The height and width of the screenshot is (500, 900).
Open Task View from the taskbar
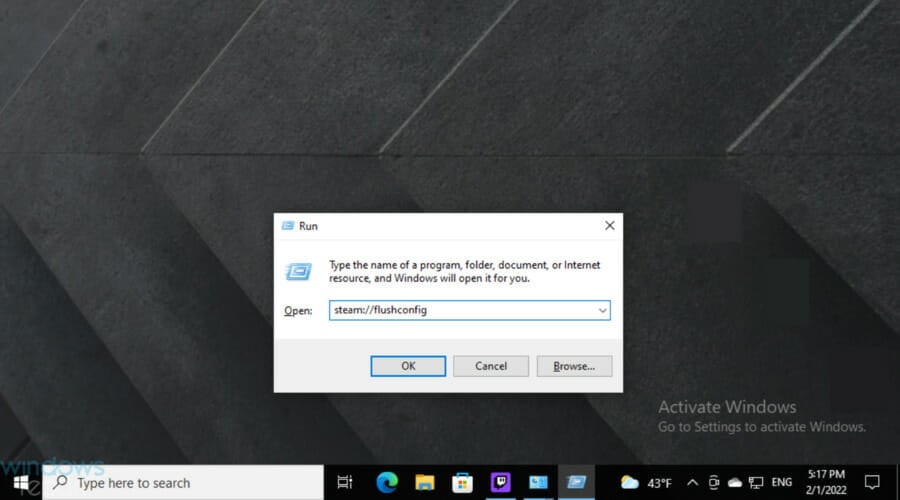[344, 483]
